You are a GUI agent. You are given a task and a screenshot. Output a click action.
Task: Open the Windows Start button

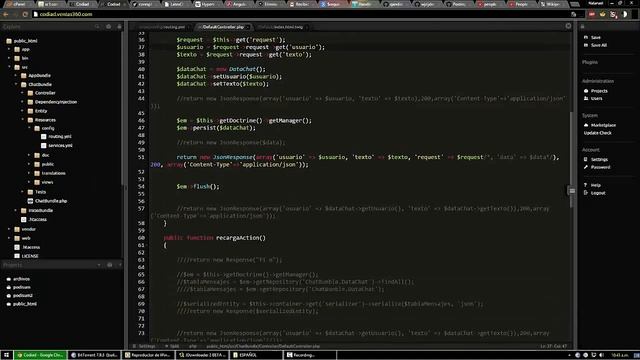6,355
